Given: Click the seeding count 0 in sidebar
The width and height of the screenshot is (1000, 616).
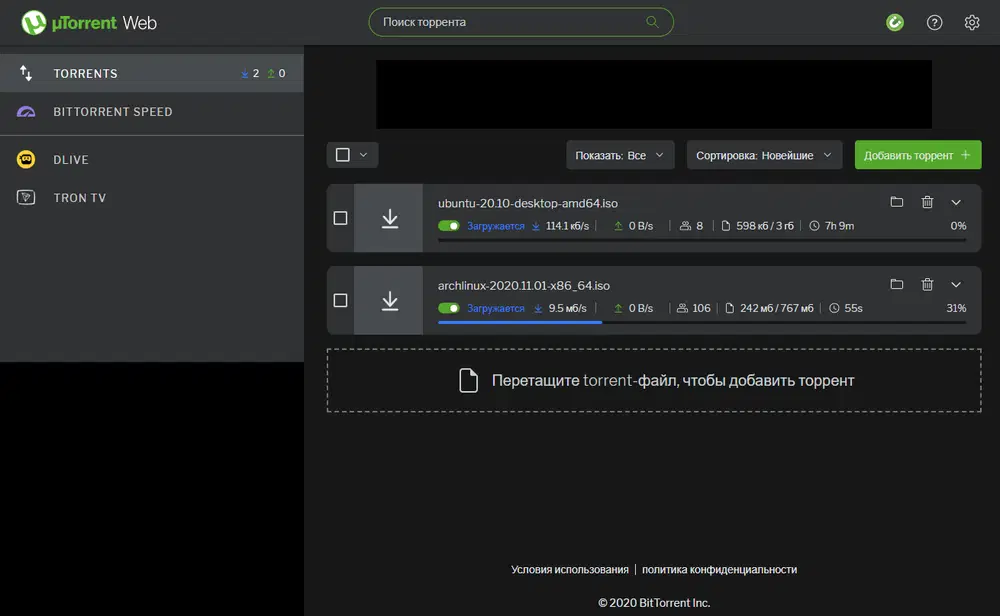Looking at the screenshot, I should coord(282,73).
